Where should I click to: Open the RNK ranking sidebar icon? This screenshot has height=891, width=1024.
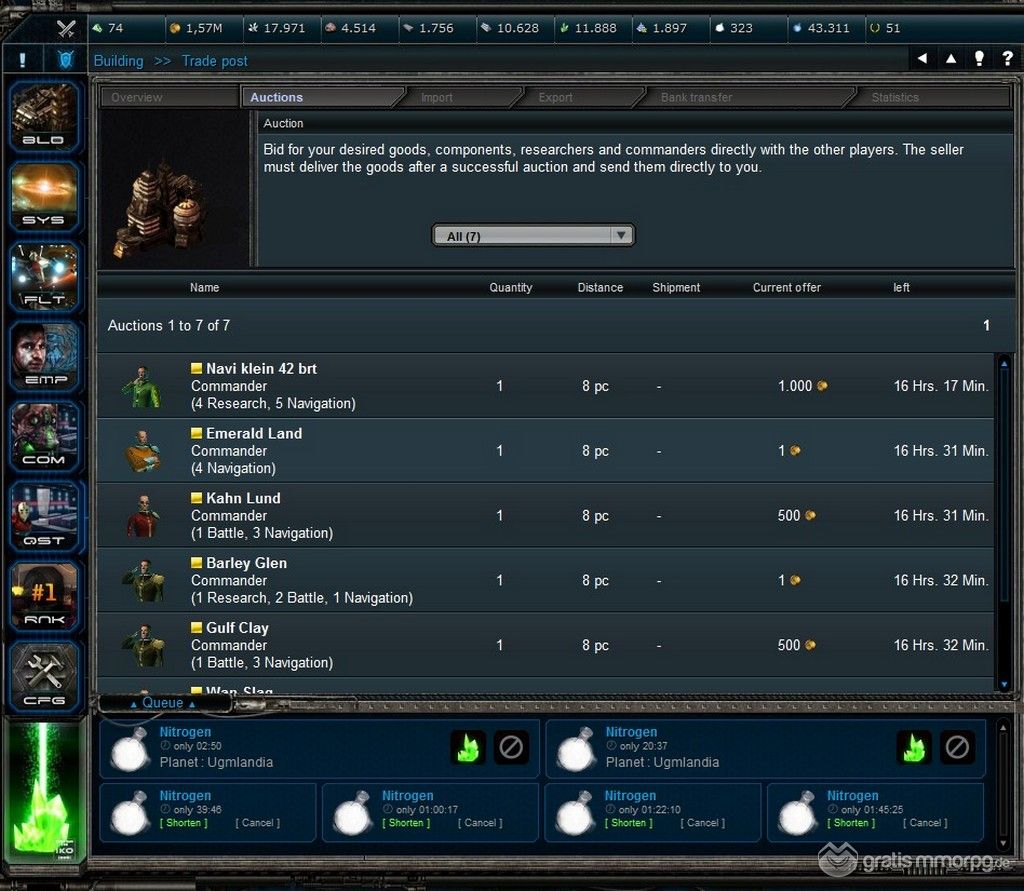coord(44,596)
